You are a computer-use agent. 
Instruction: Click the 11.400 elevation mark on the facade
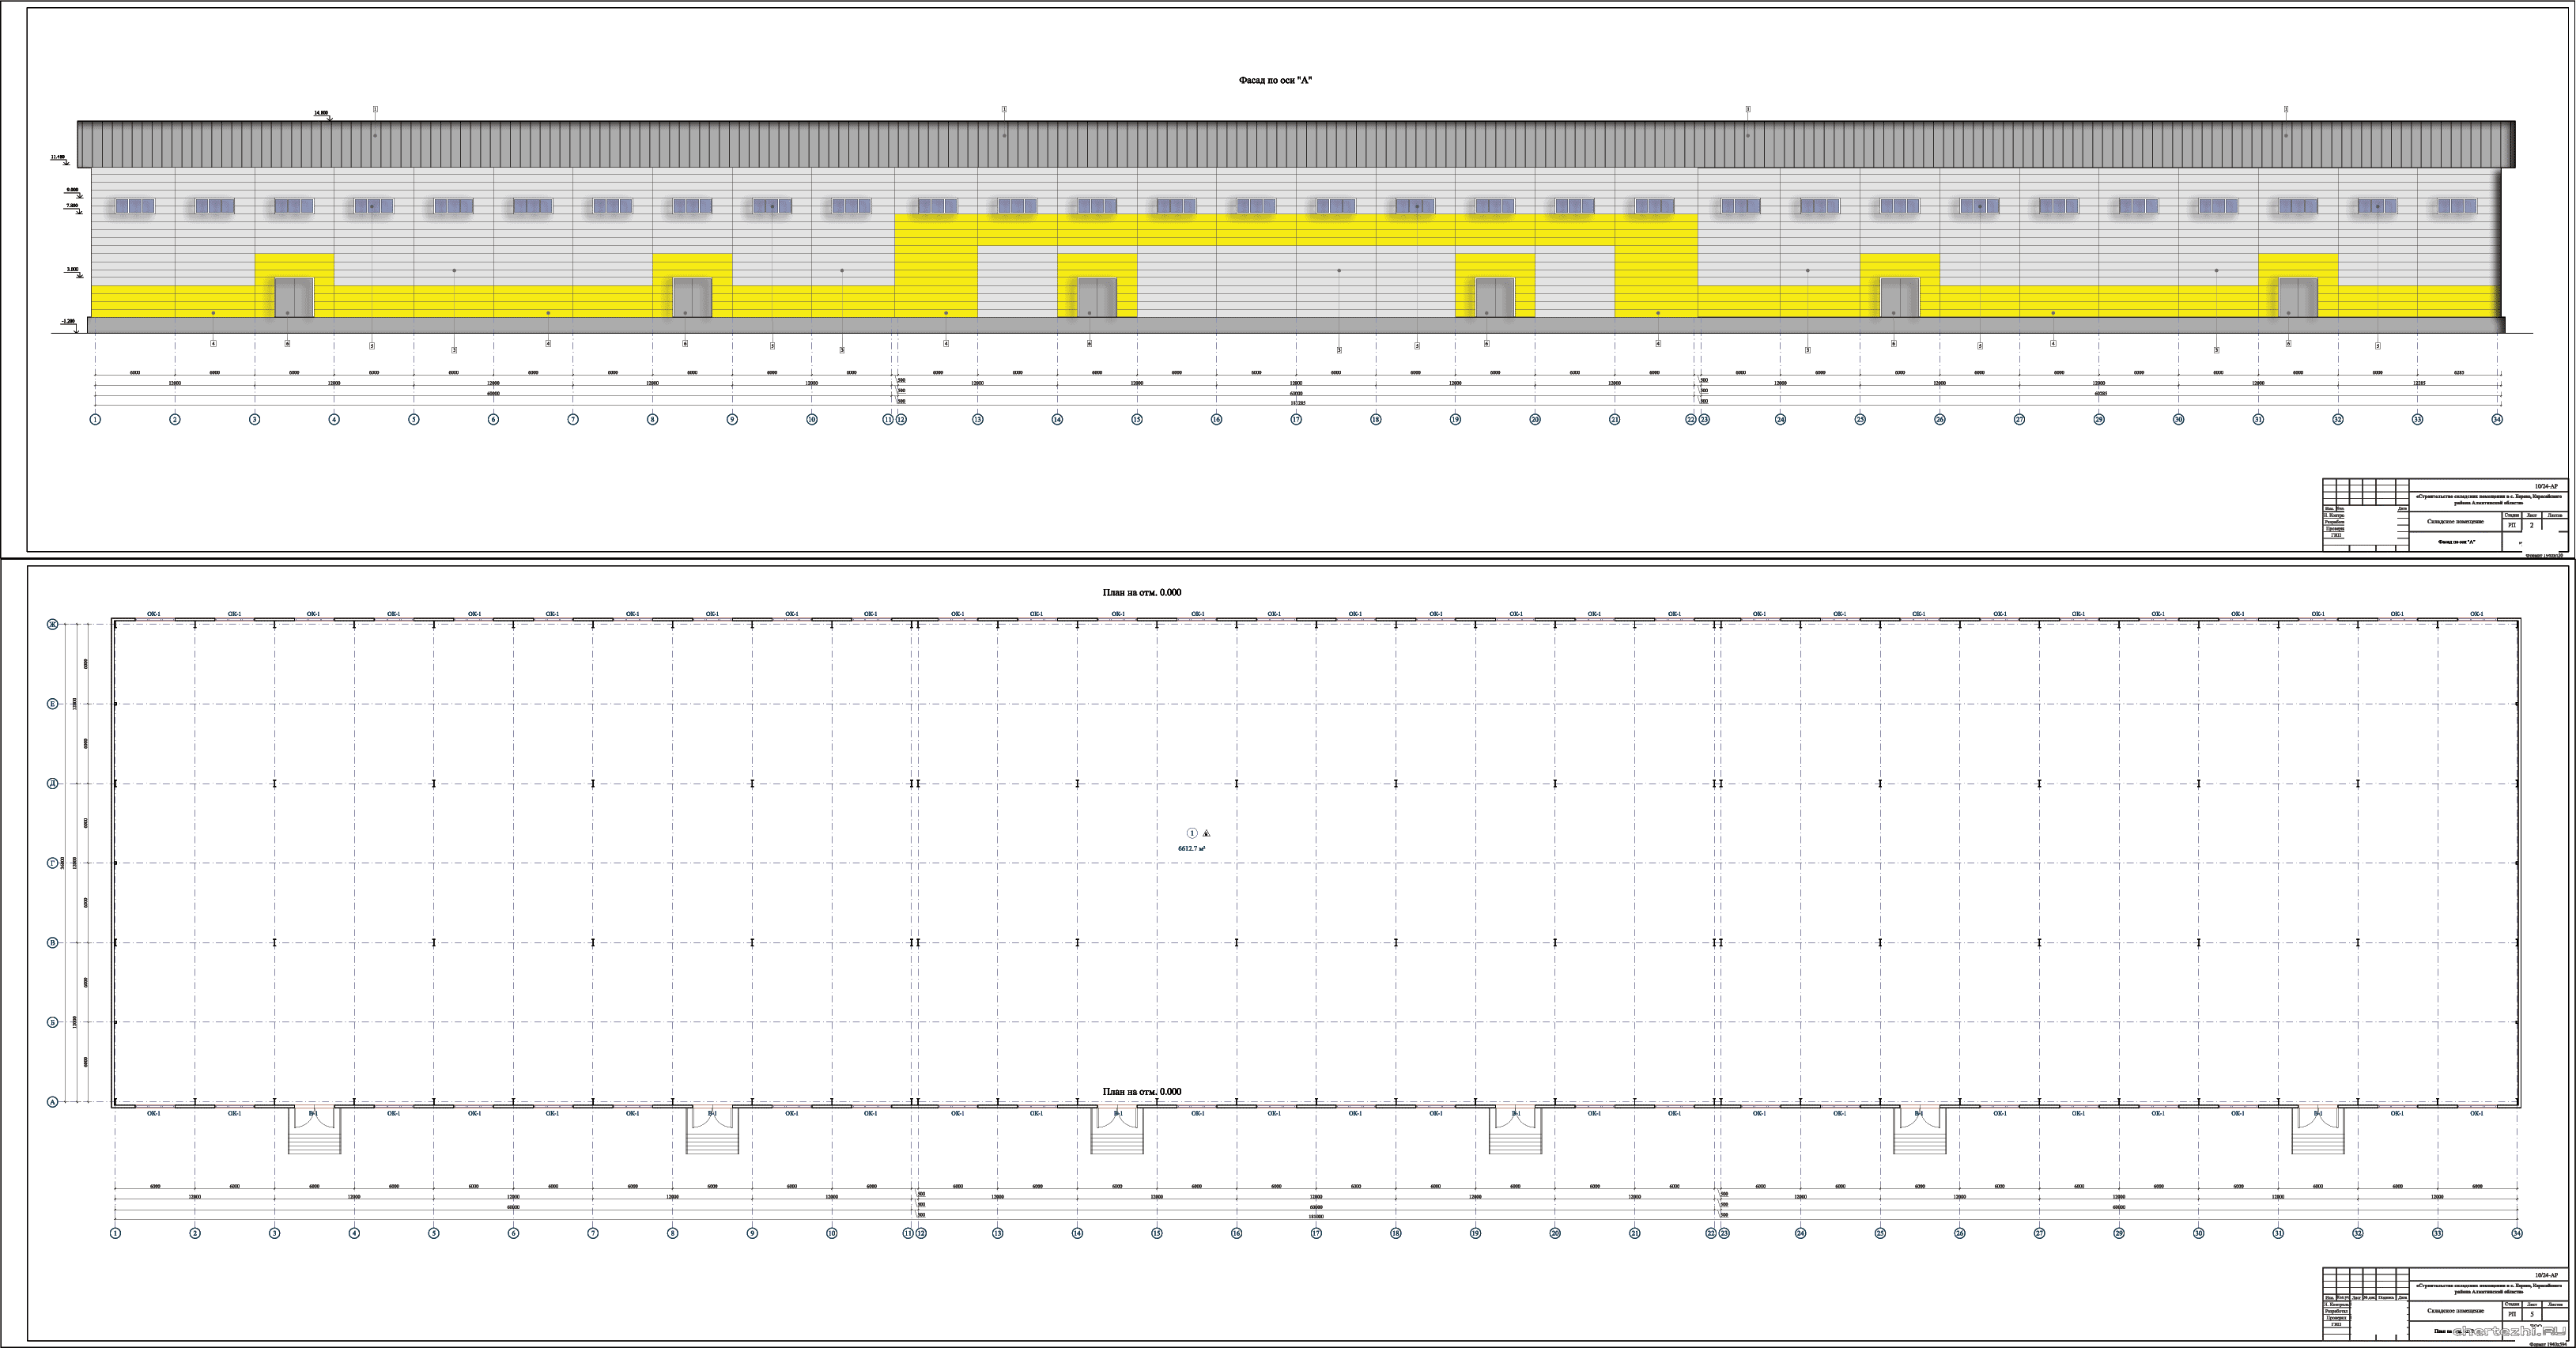tap(58, 158)
